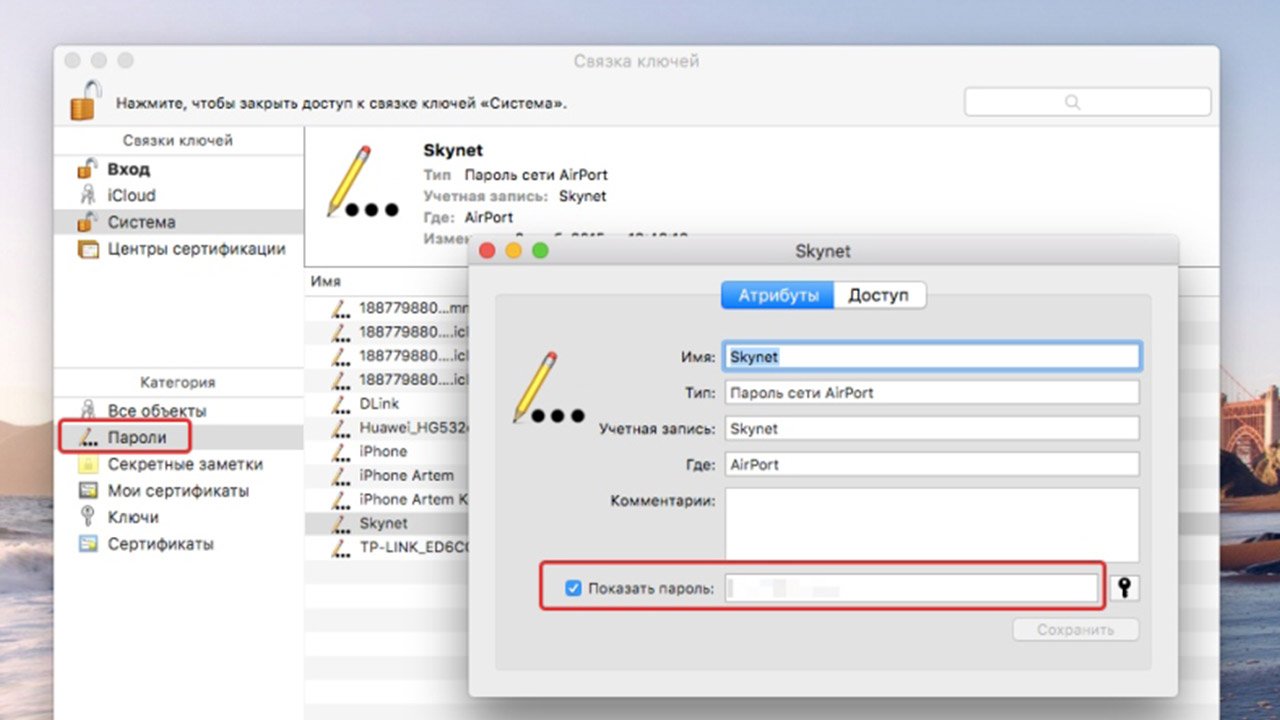Select the TP-LINK_ED6C password entry
The image size is (1280, 720).
coord(413,547)
